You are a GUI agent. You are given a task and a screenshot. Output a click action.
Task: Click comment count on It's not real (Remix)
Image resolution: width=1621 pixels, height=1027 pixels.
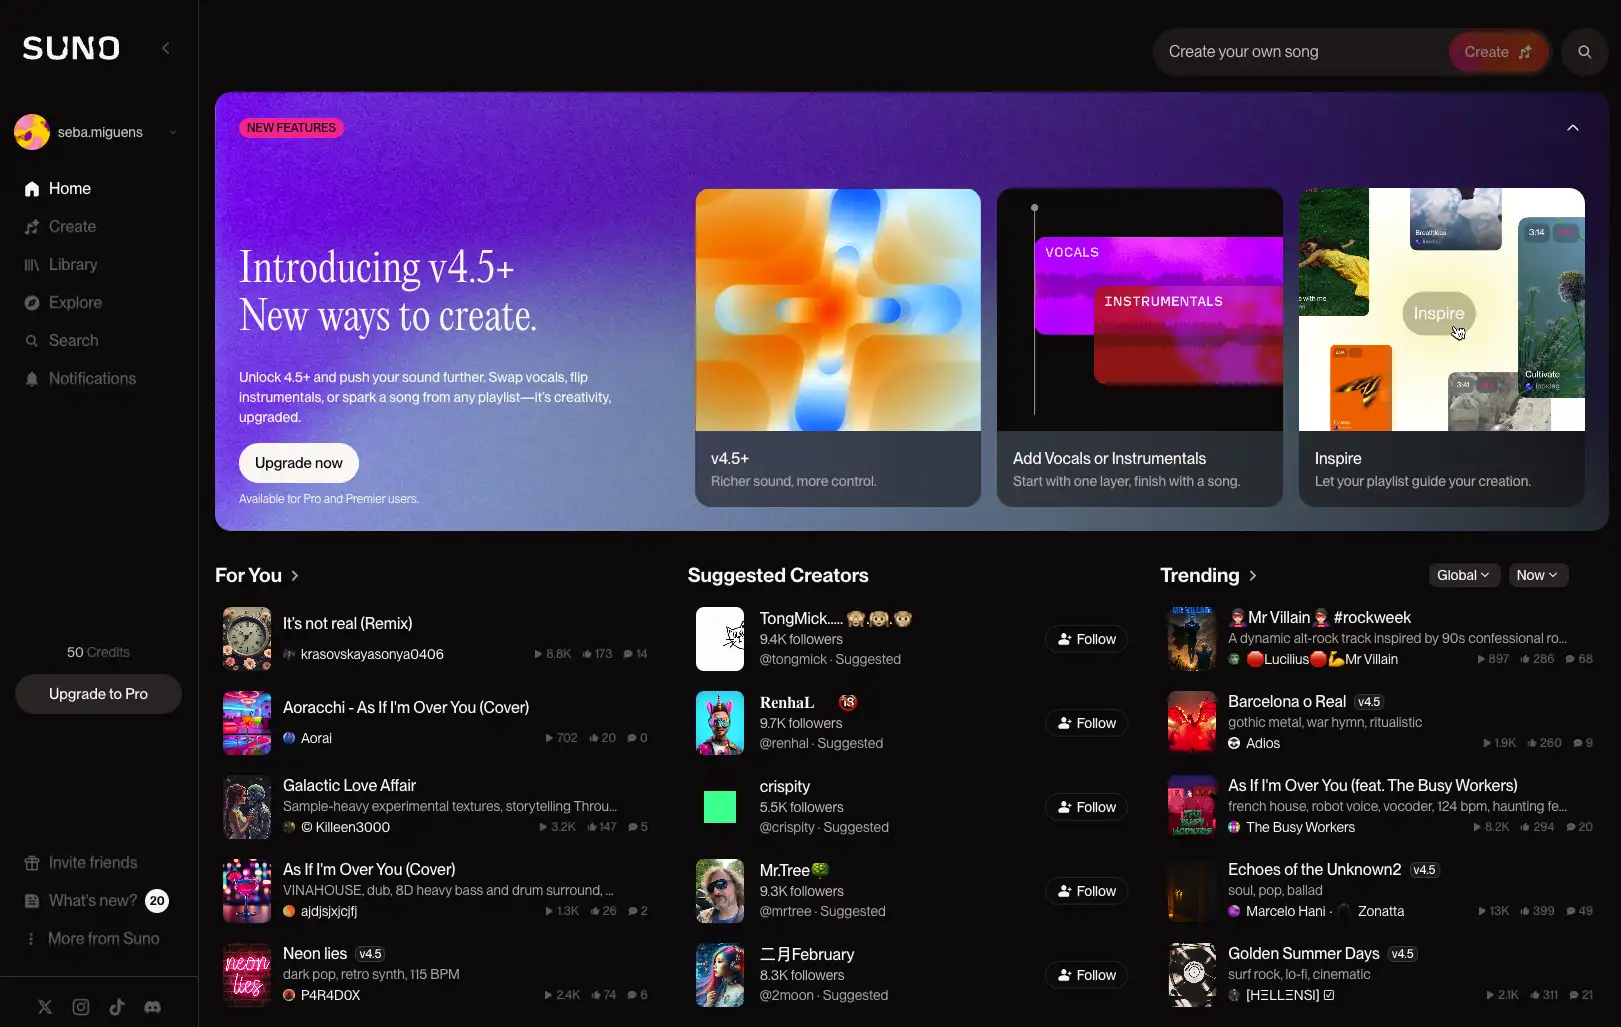[635, 654]
